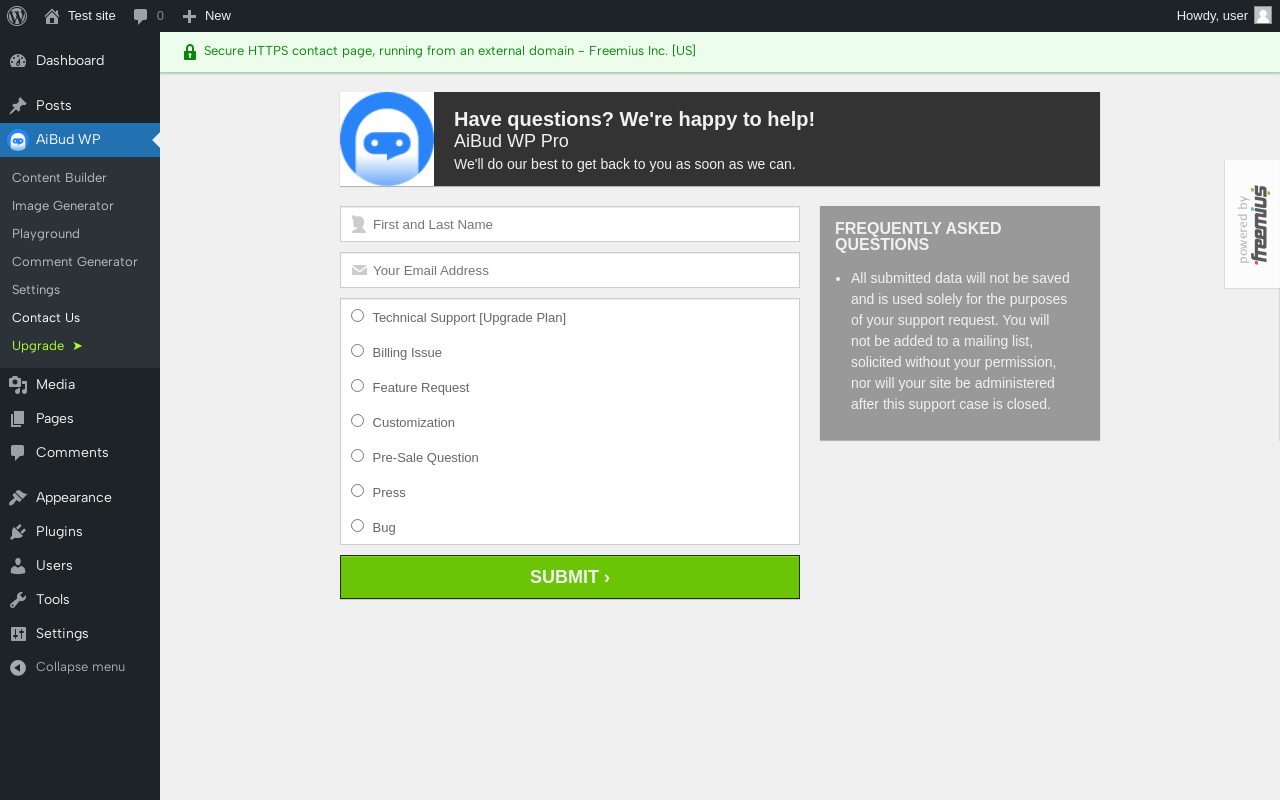Click the Settings sliders icon
1280x800 pixels.
pos(18,634)
